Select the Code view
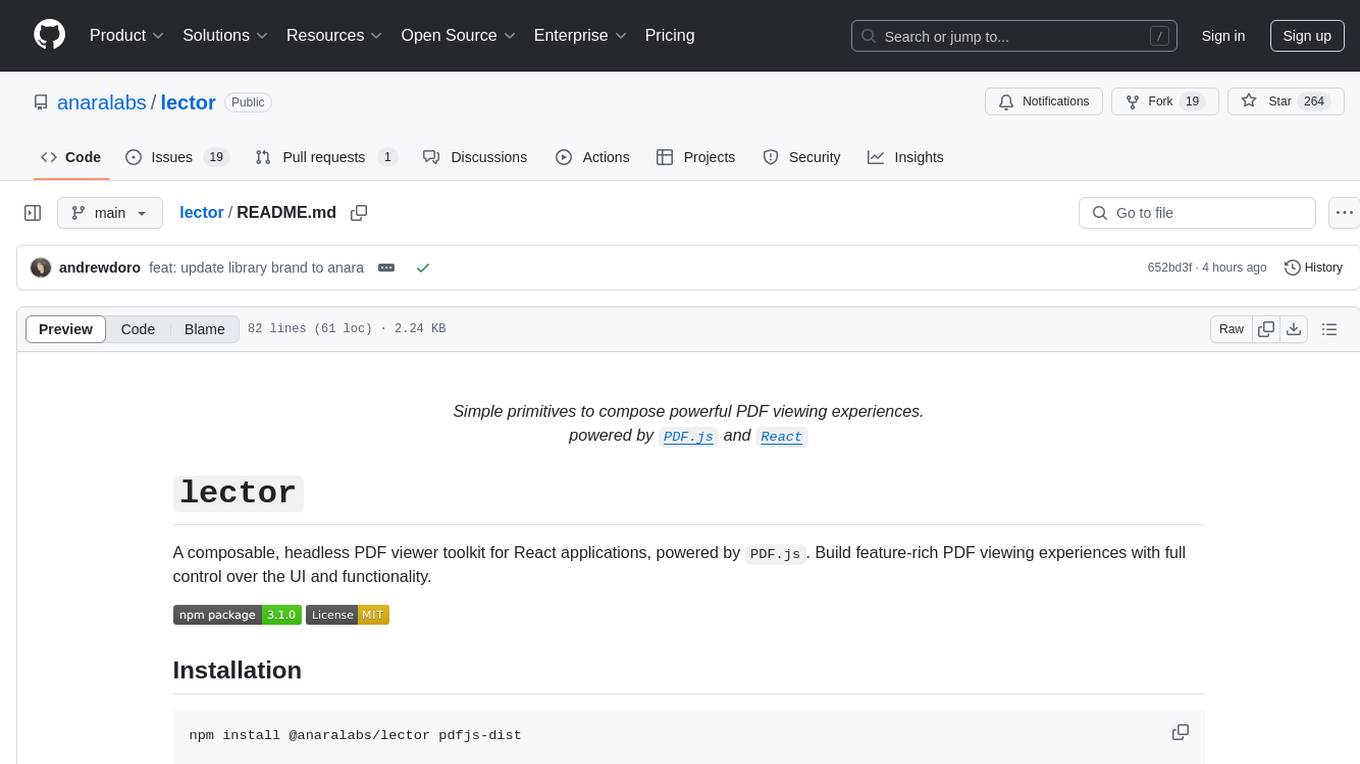The height and width of the screenshot is (764, 1360). tap(138, 329)
